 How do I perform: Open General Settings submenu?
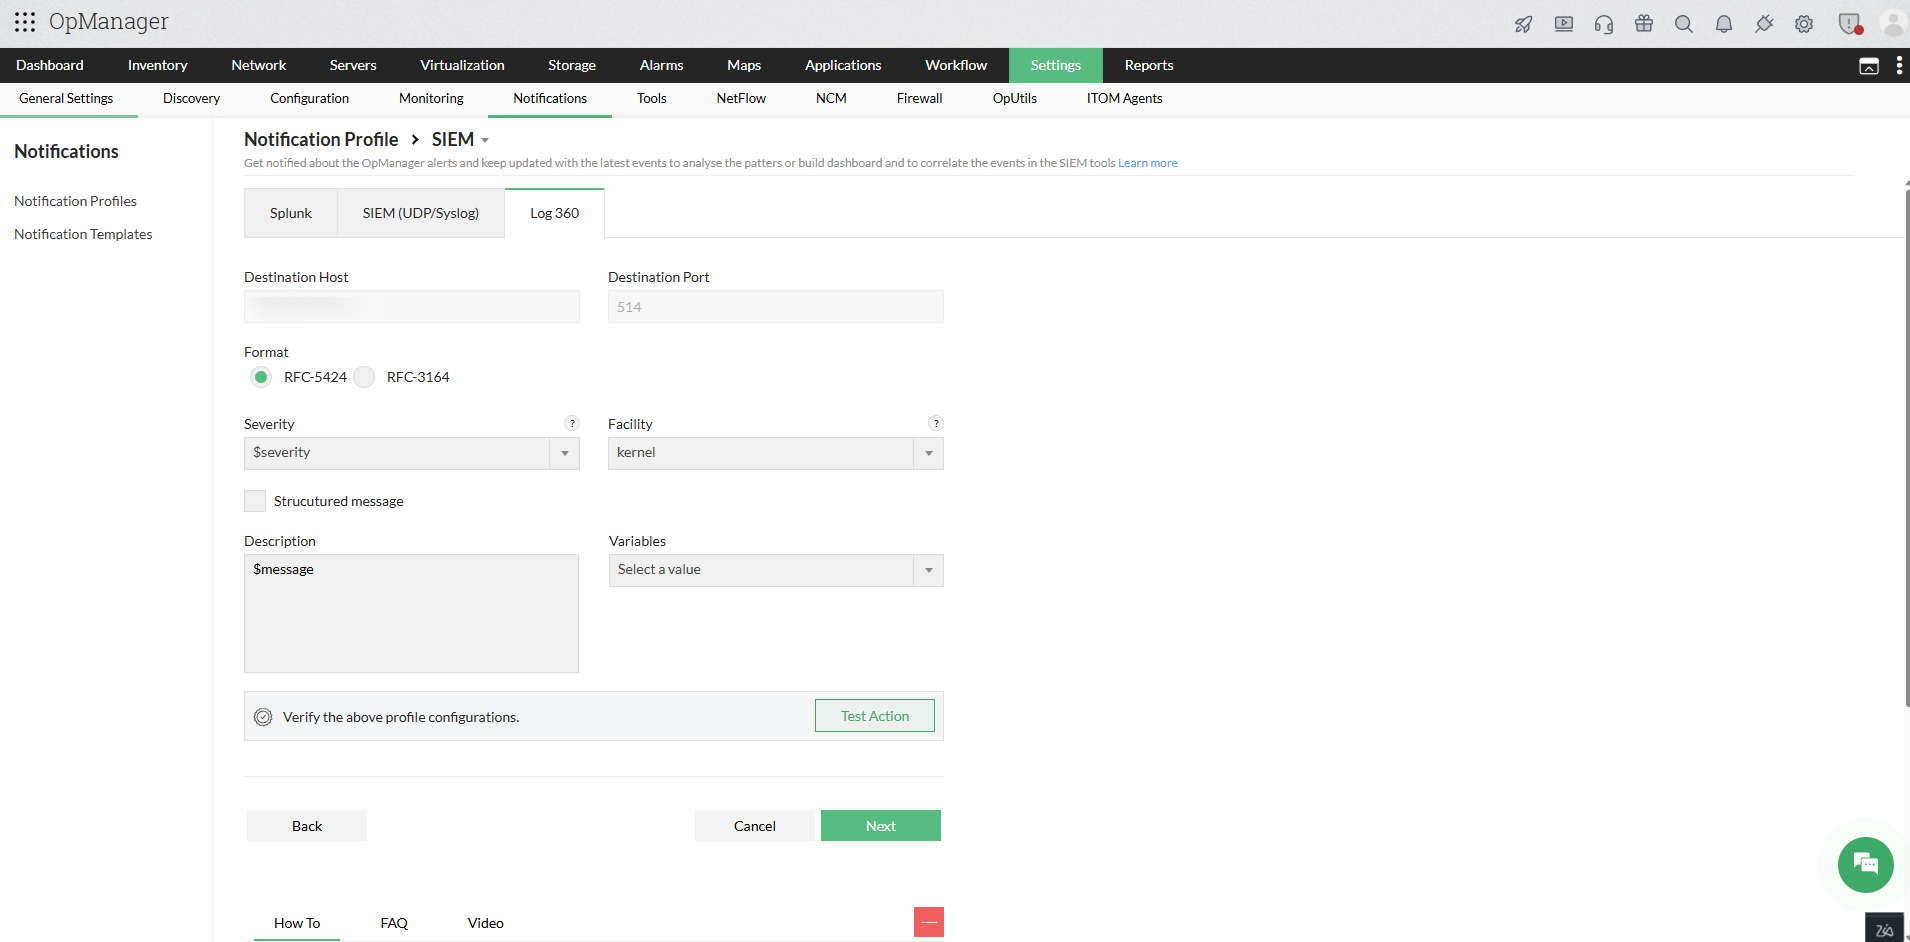point(66,98)
